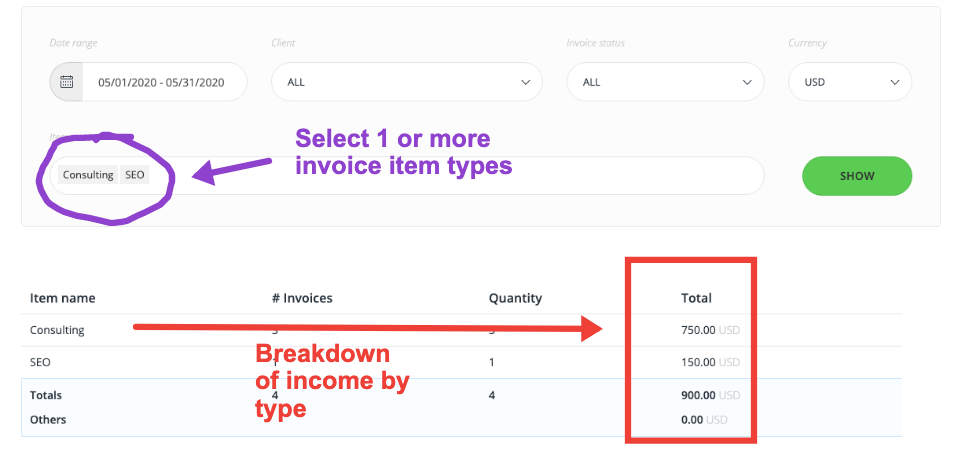Image resolution: width=954 pixels, height=450 pixels.
Task: Expand the Client dropdown
Action: [x=406, y=82]
